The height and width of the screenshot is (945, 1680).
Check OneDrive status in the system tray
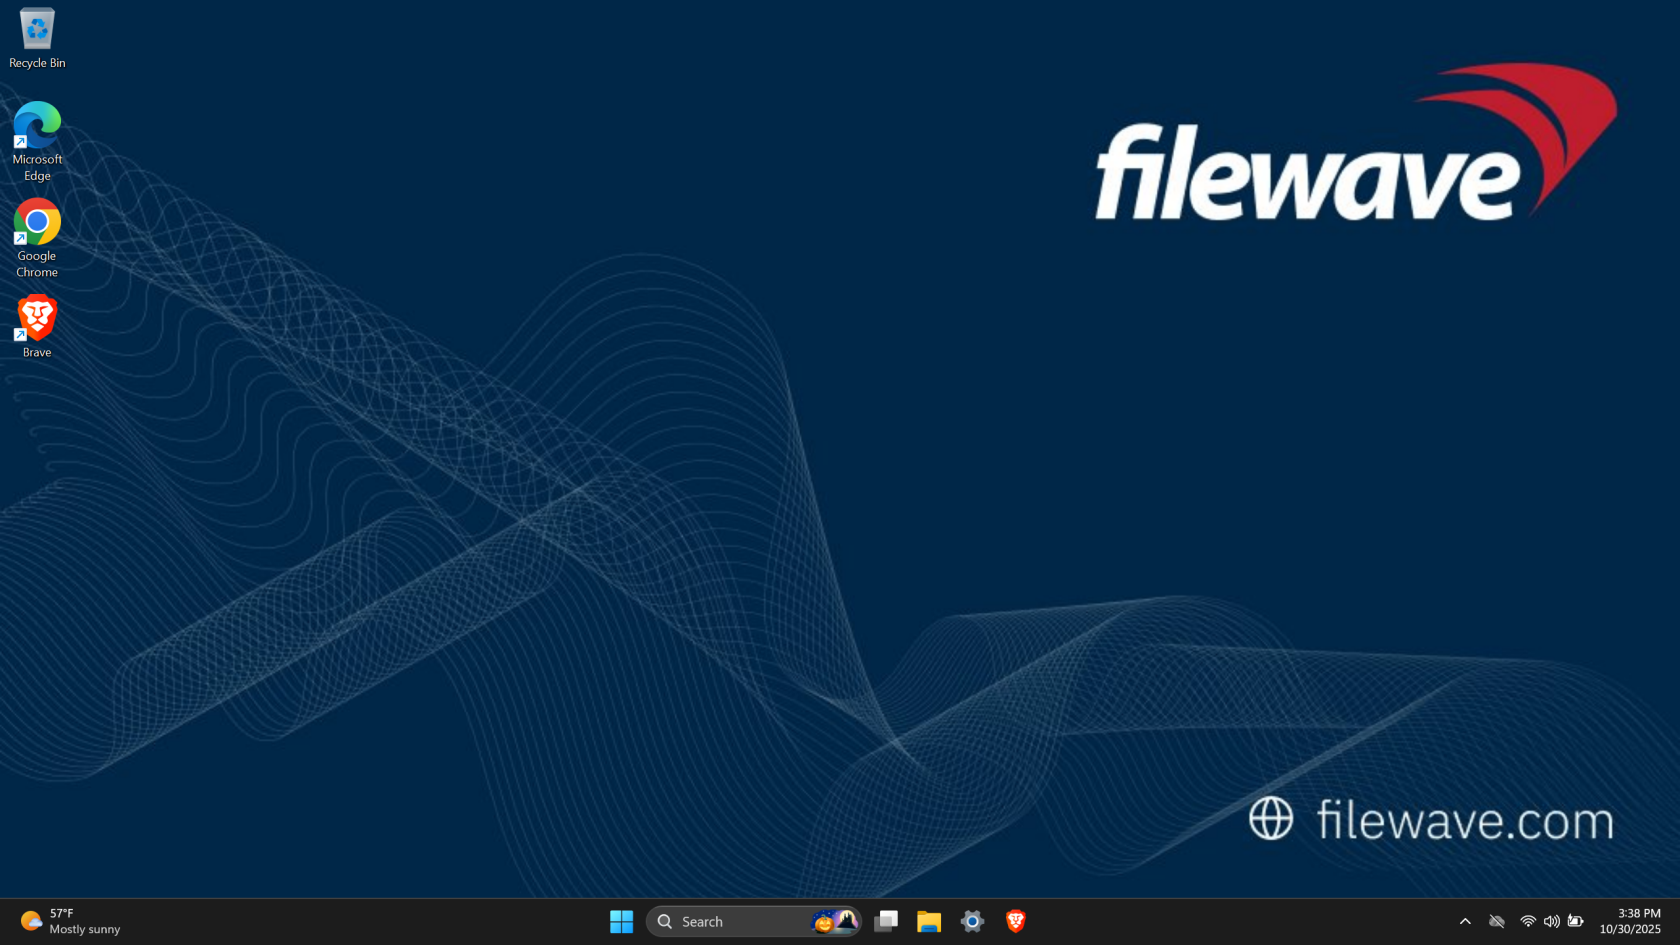pos(1496,921)
